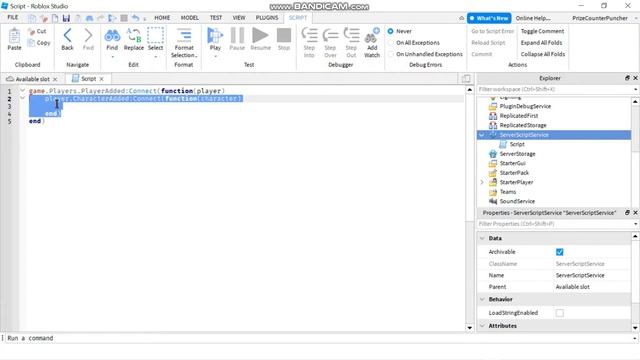Viewport: 640px width, 360px height.
Task: Switch to the MODEL ribbon tab
Action: pos(190,18)
